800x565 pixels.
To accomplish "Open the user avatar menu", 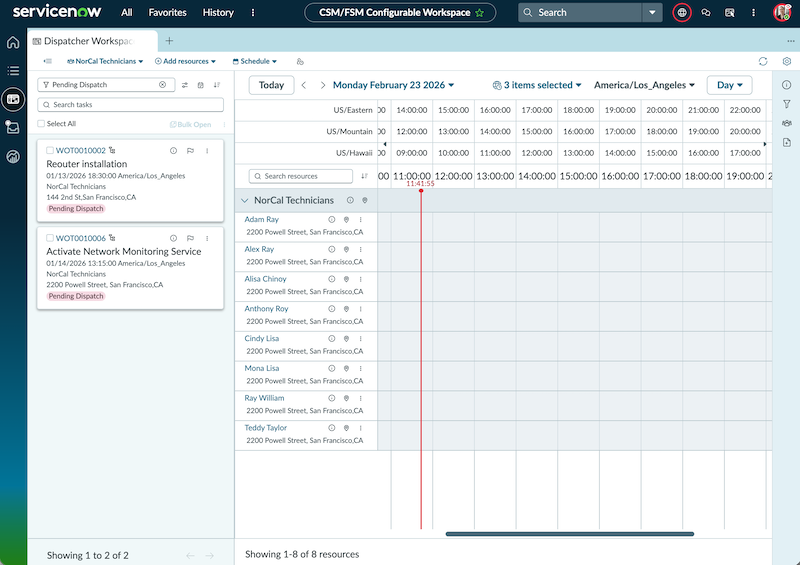I will (x=783, y=13).
